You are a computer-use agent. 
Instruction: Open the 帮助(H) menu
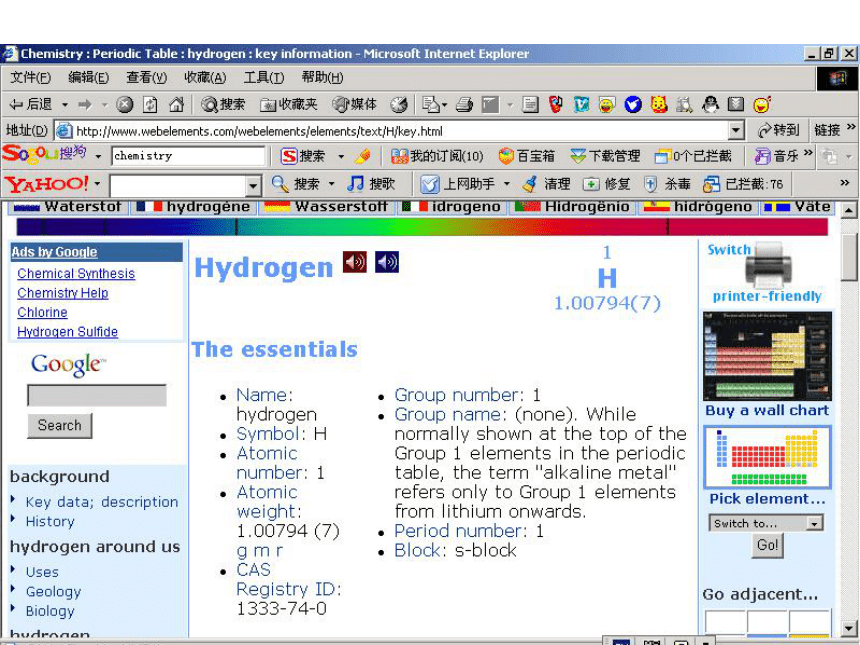pos(322,77)
